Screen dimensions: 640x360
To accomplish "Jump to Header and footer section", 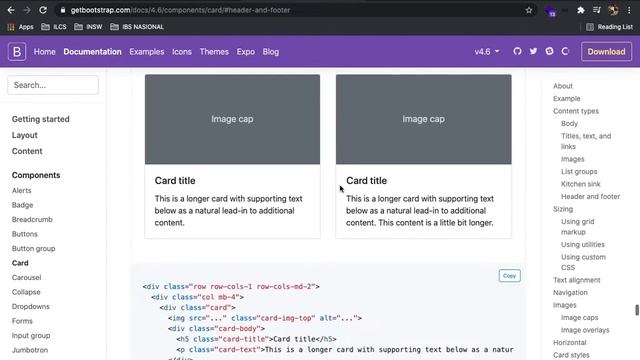I will point(591,196).
